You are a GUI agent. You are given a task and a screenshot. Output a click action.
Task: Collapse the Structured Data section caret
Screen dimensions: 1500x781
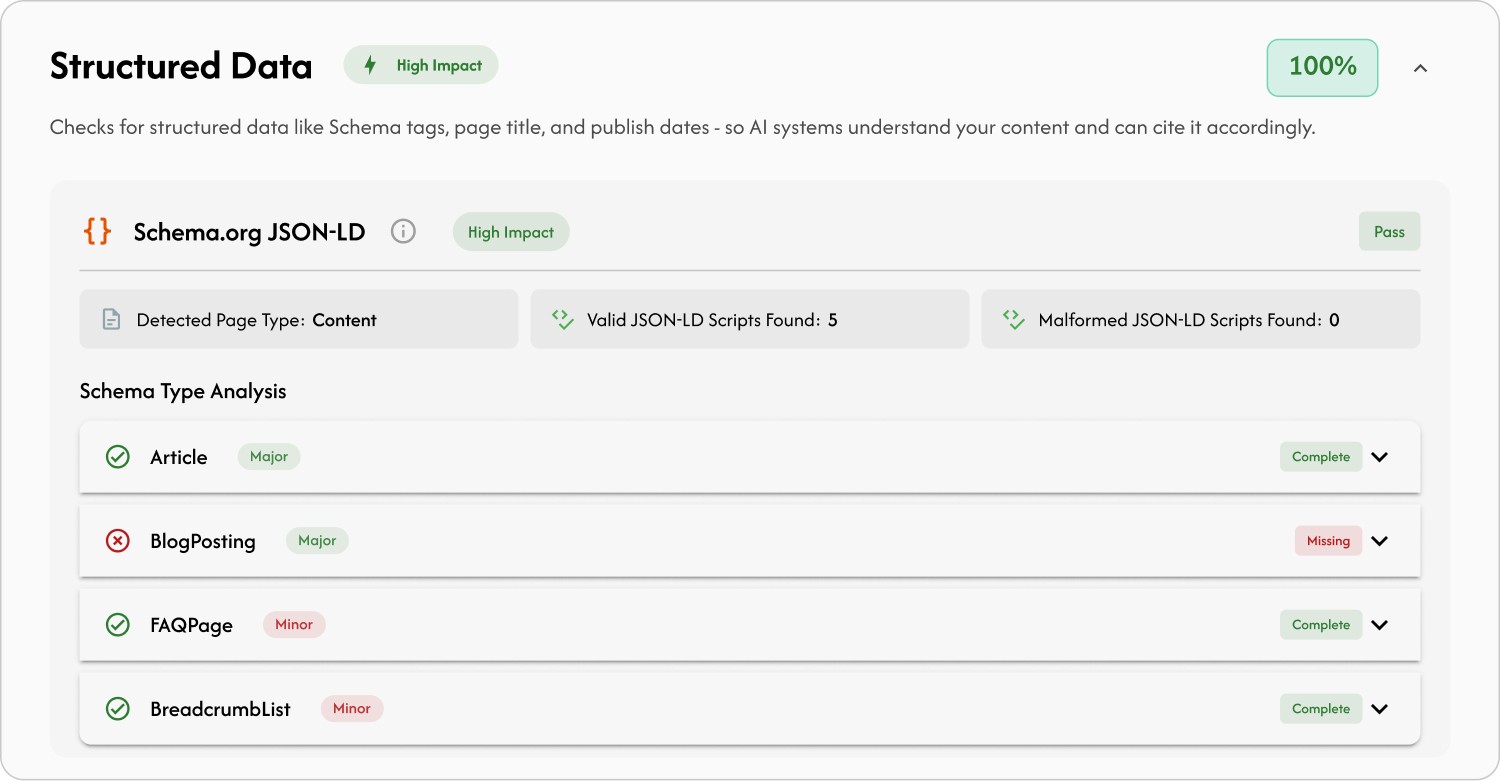1421,67
